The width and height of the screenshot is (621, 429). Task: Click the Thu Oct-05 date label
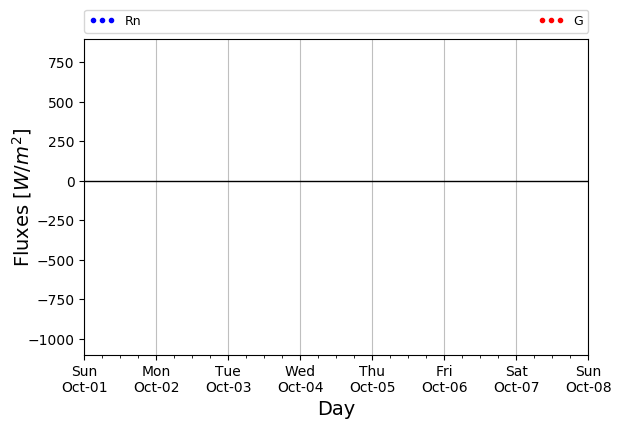(372, 379)
